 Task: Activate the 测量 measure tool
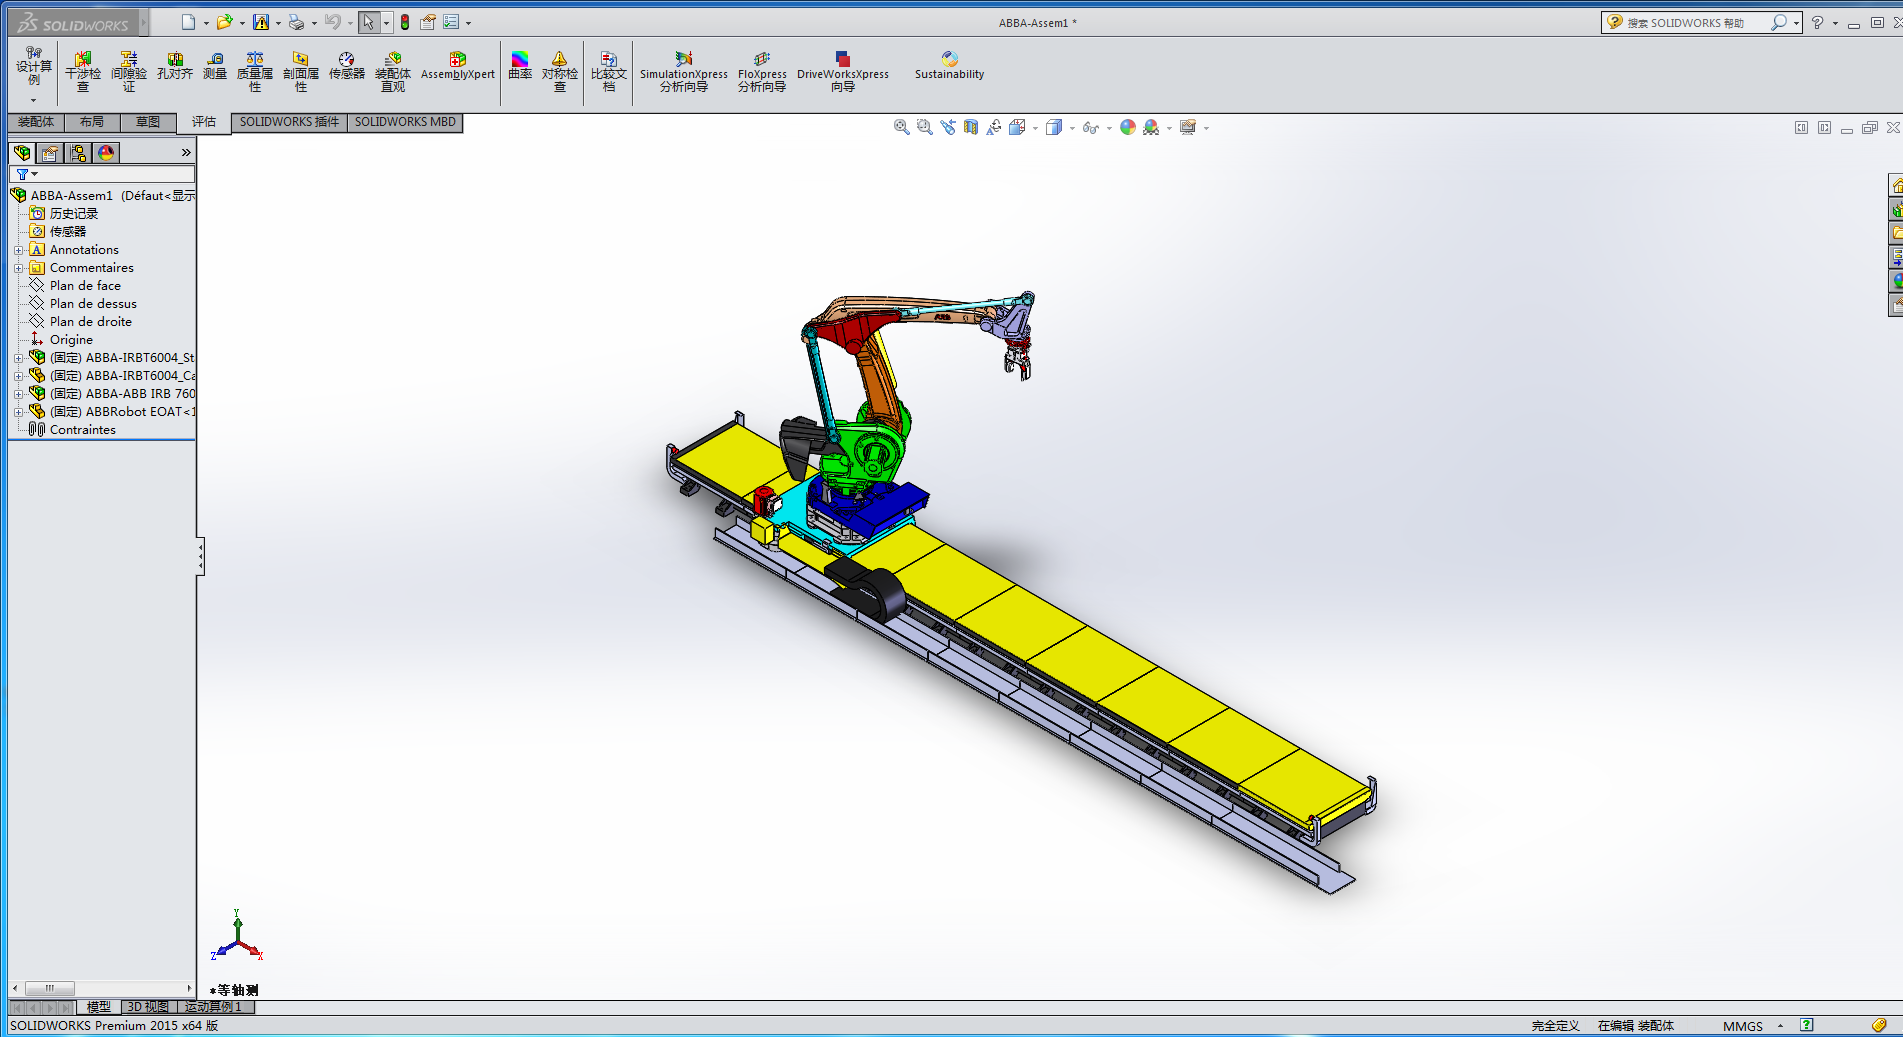[x=215, y=66]
